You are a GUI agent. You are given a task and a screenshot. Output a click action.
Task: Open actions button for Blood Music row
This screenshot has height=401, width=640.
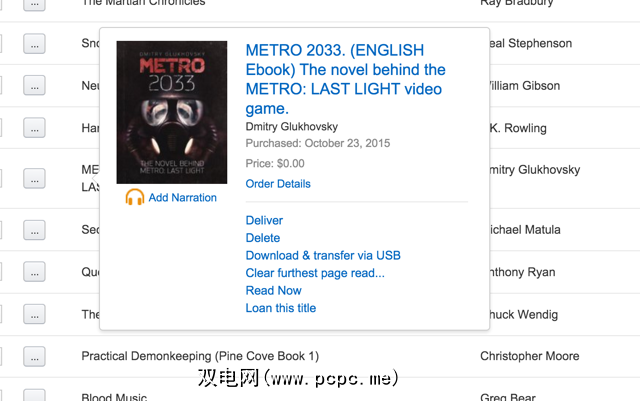(35, 396)
